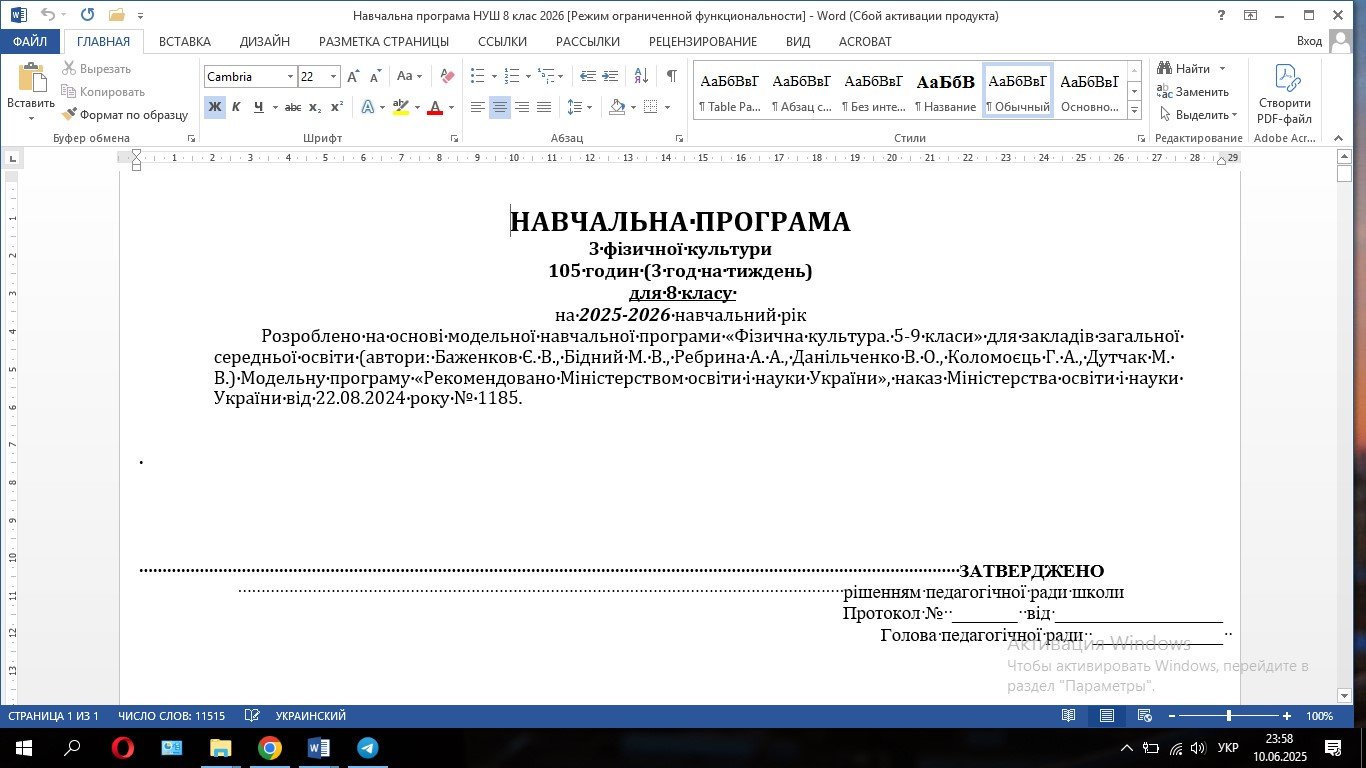Toggle underline formatting (Ч)

click(x=259, y=107)
